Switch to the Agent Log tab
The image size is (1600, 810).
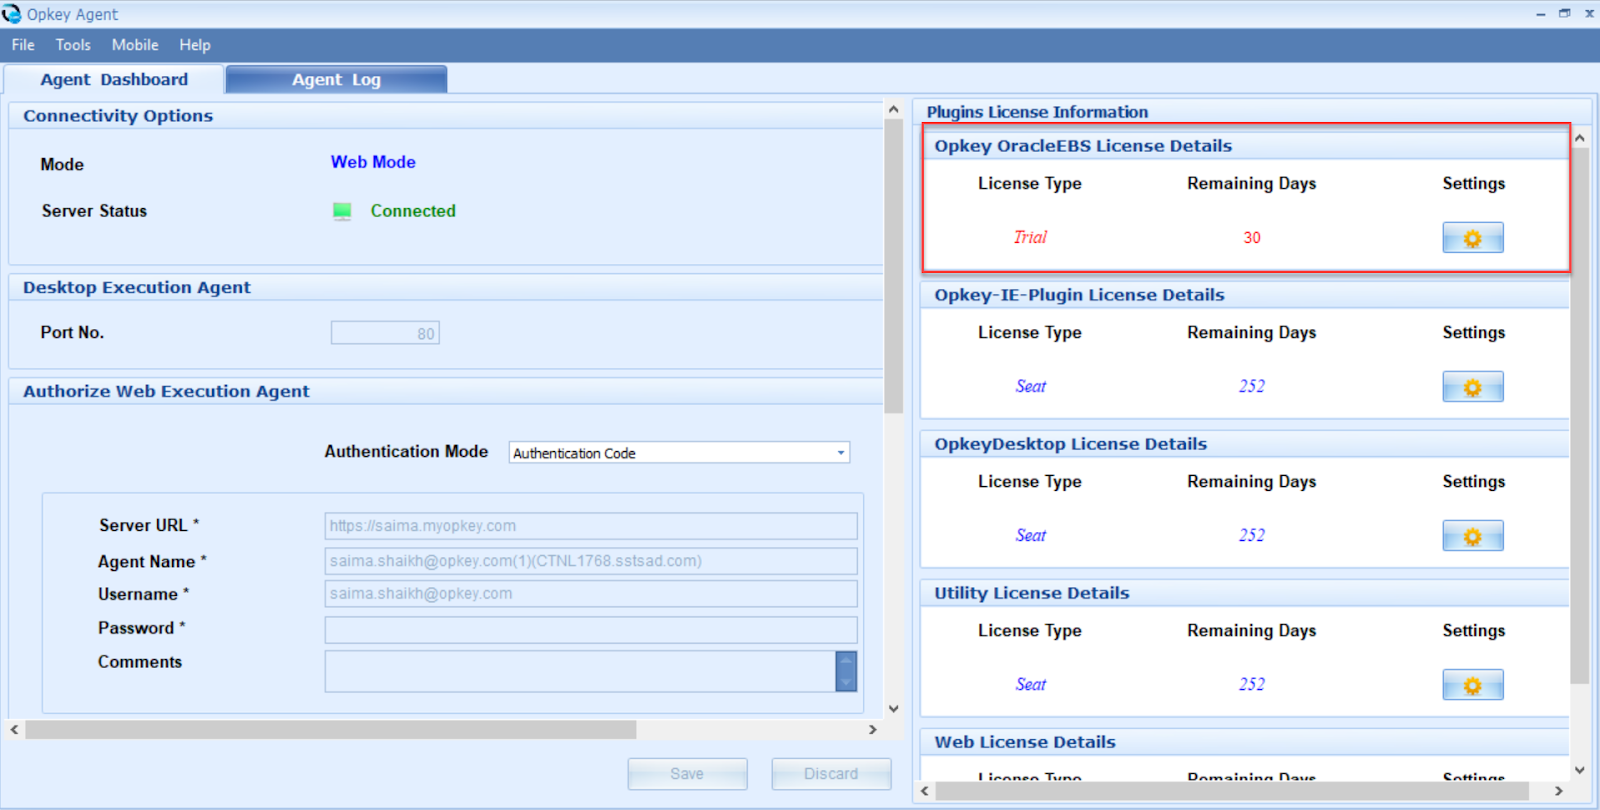tap(336, 80)
